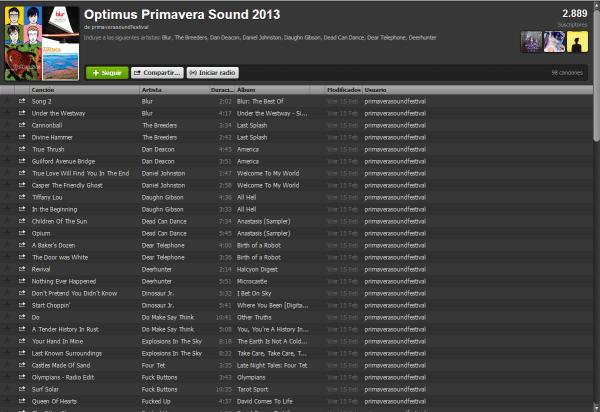
Task: Open album Tarot Sport
Action: tap(253, 389)
